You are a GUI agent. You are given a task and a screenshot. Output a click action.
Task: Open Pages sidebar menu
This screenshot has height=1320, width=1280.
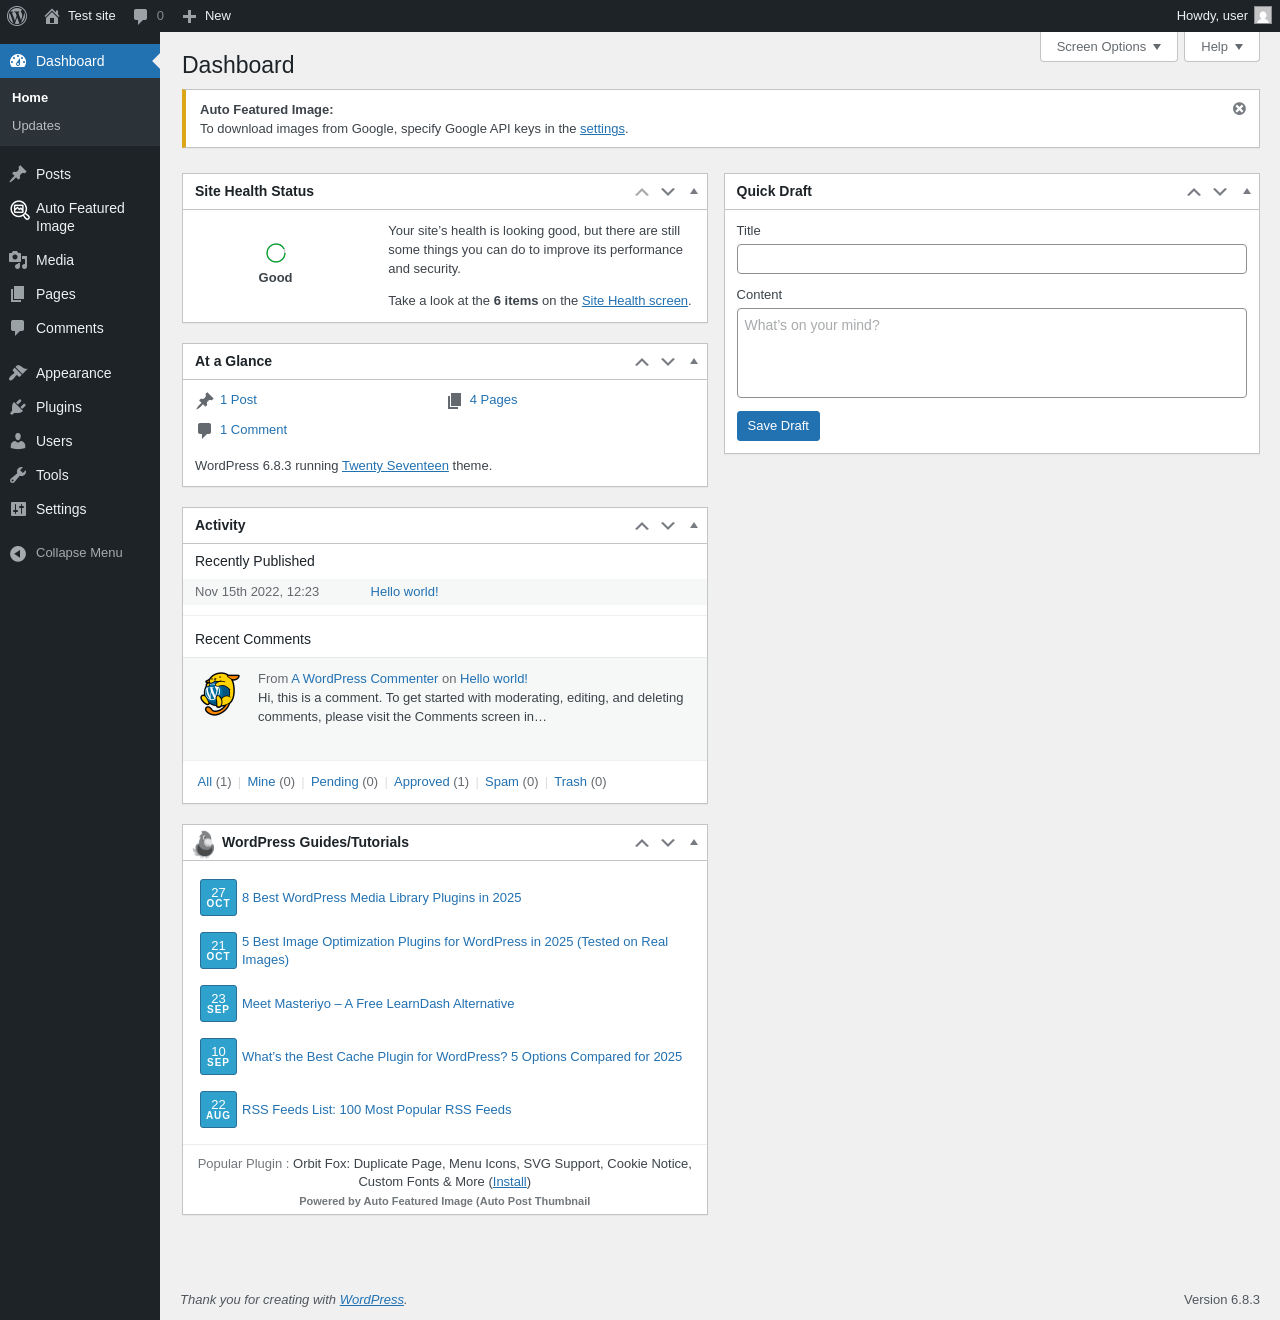80,294
